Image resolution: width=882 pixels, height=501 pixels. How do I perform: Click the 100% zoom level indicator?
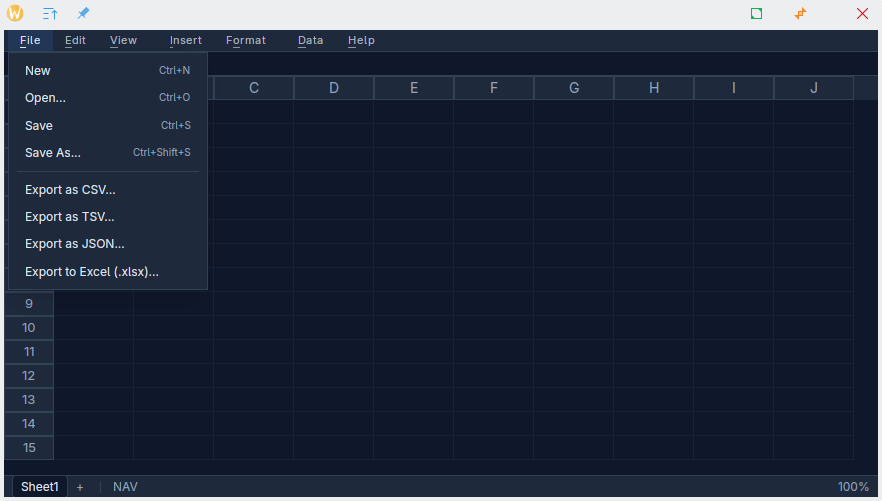pos(852,487)
